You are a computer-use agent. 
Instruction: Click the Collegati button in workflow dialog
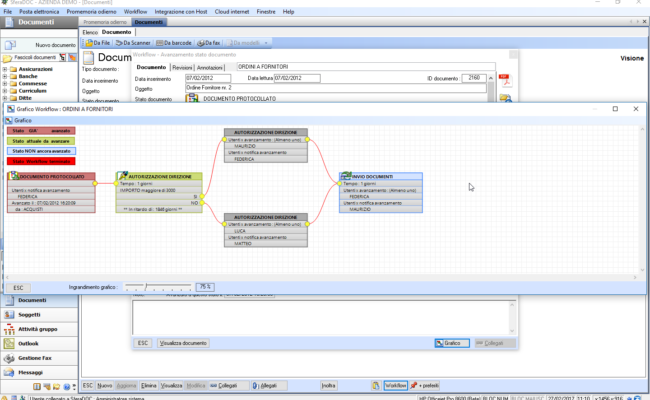click(495, 343)
